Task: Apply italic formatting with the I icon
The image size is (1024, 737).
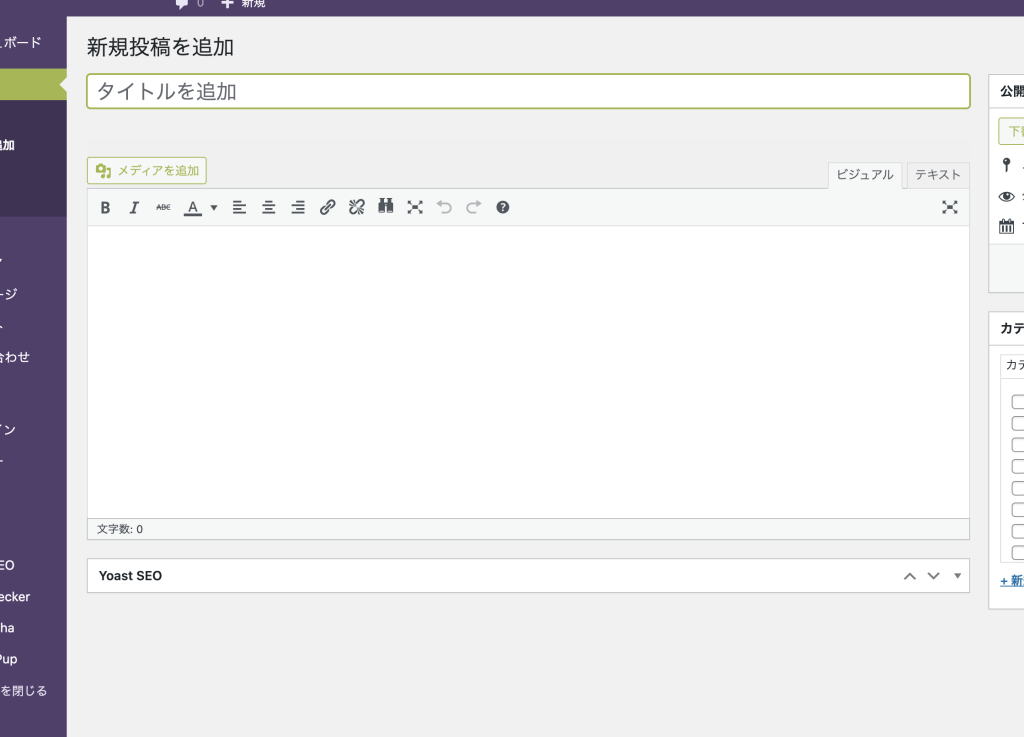Action: point(134,208)
